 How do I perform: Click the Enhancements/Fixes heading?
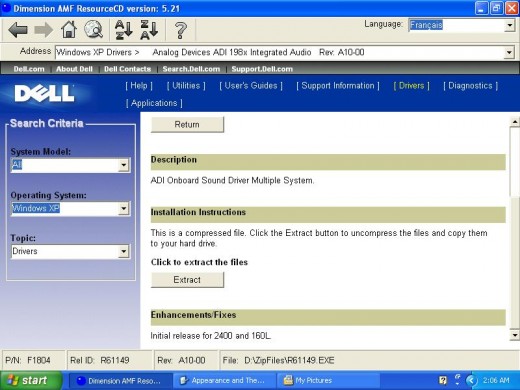[193, 315]
